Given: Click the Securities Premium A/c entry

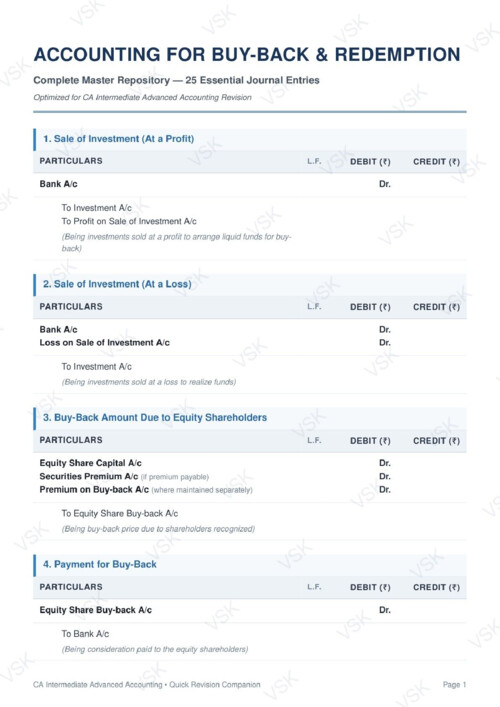Looking at the screenshot, I should [x=89, y=476].
